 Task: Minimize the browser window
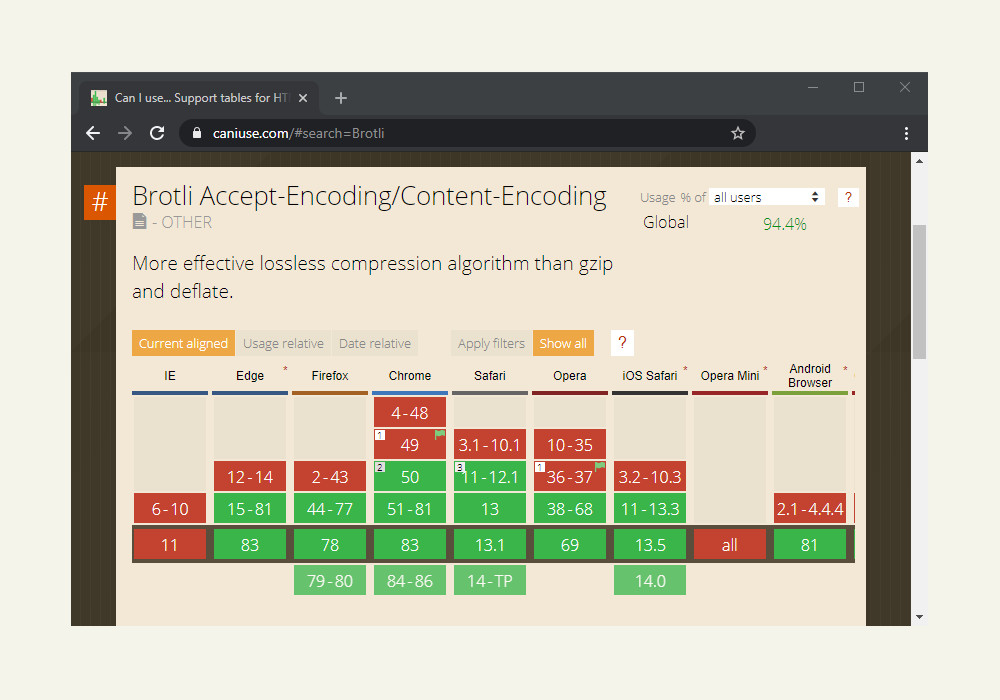point(813,87)
